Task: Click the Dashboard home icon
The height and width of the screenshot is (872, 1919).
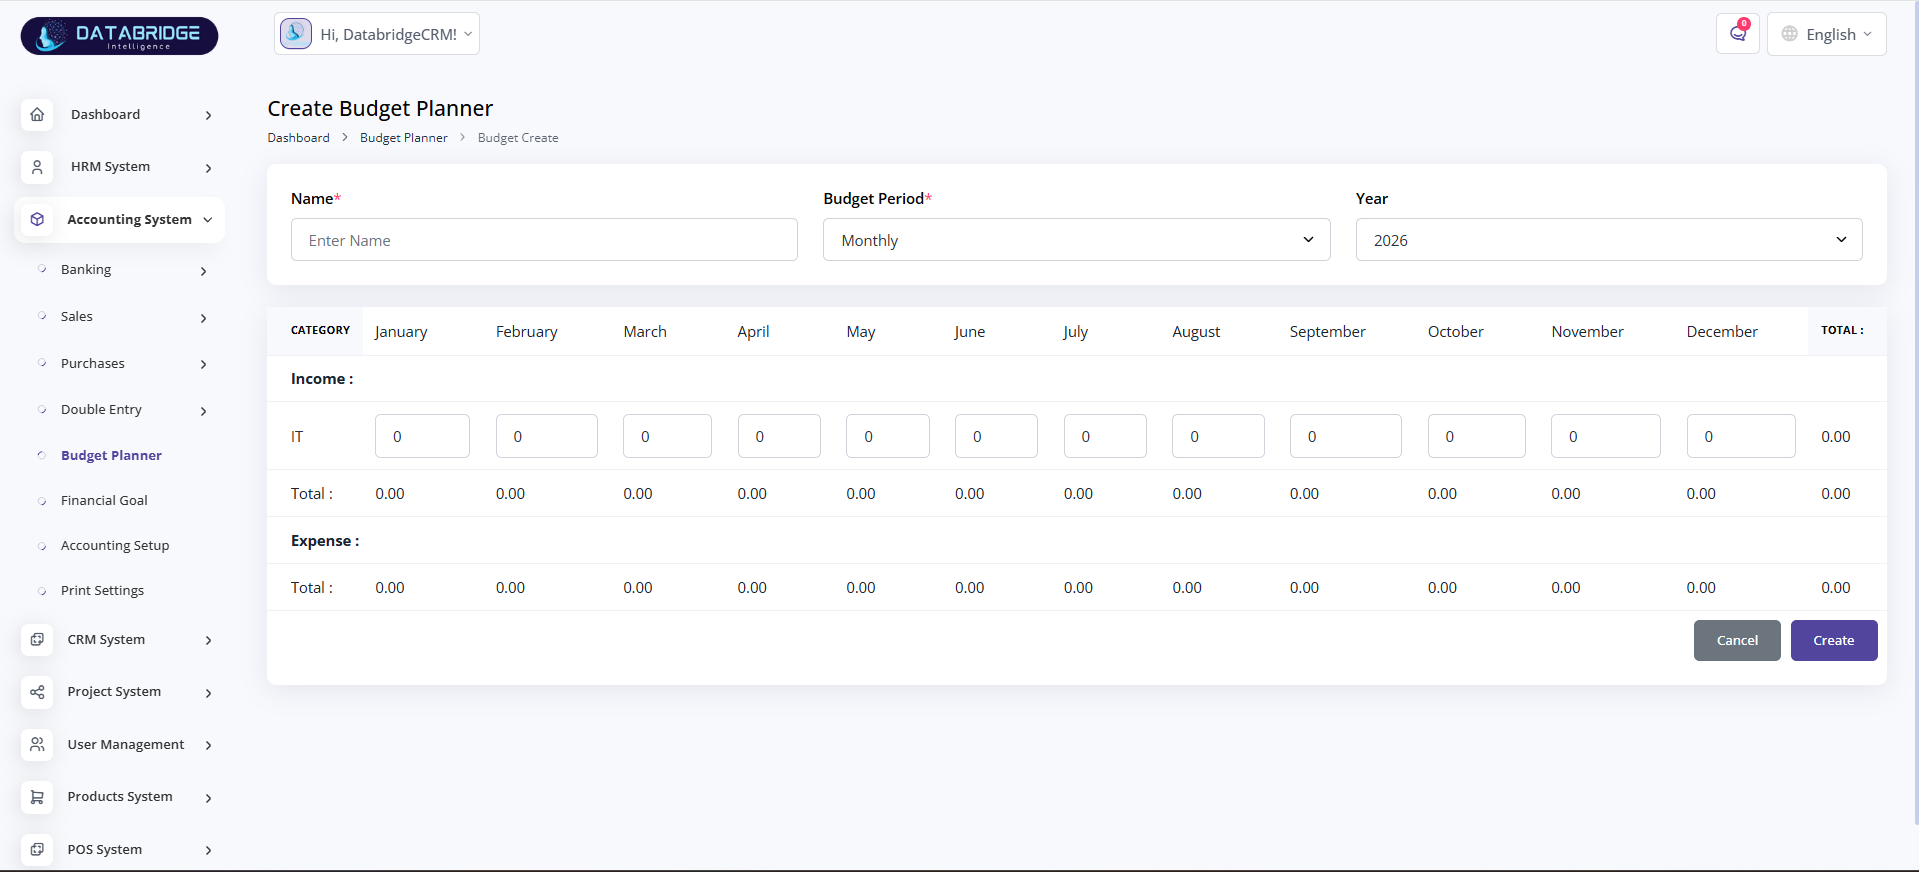Action: [x=37, y=114]
